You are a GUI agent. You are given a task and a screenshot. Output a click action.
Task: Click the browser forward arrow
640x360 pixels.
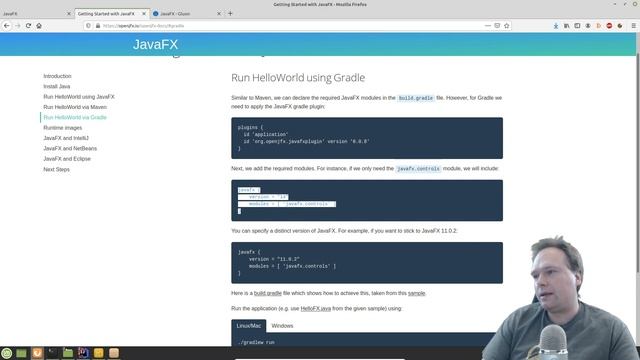point(18,26)
